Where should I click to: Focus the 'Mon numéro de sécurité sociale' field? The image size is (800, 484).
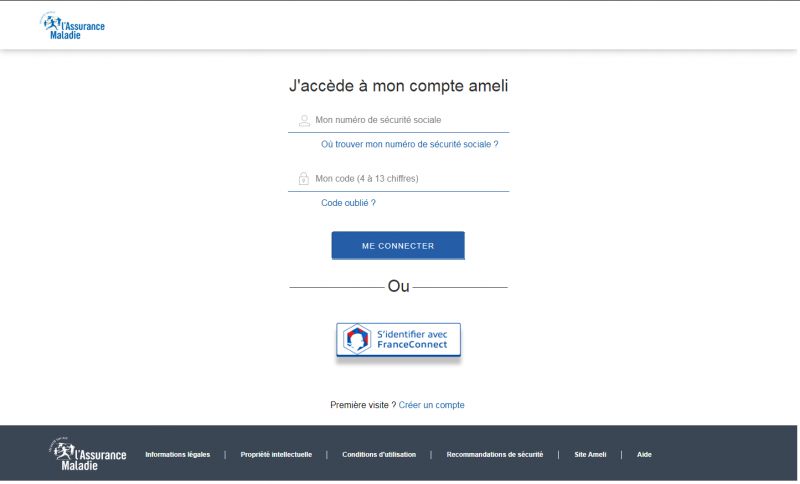pyautogui.click(x=410, y=120)
